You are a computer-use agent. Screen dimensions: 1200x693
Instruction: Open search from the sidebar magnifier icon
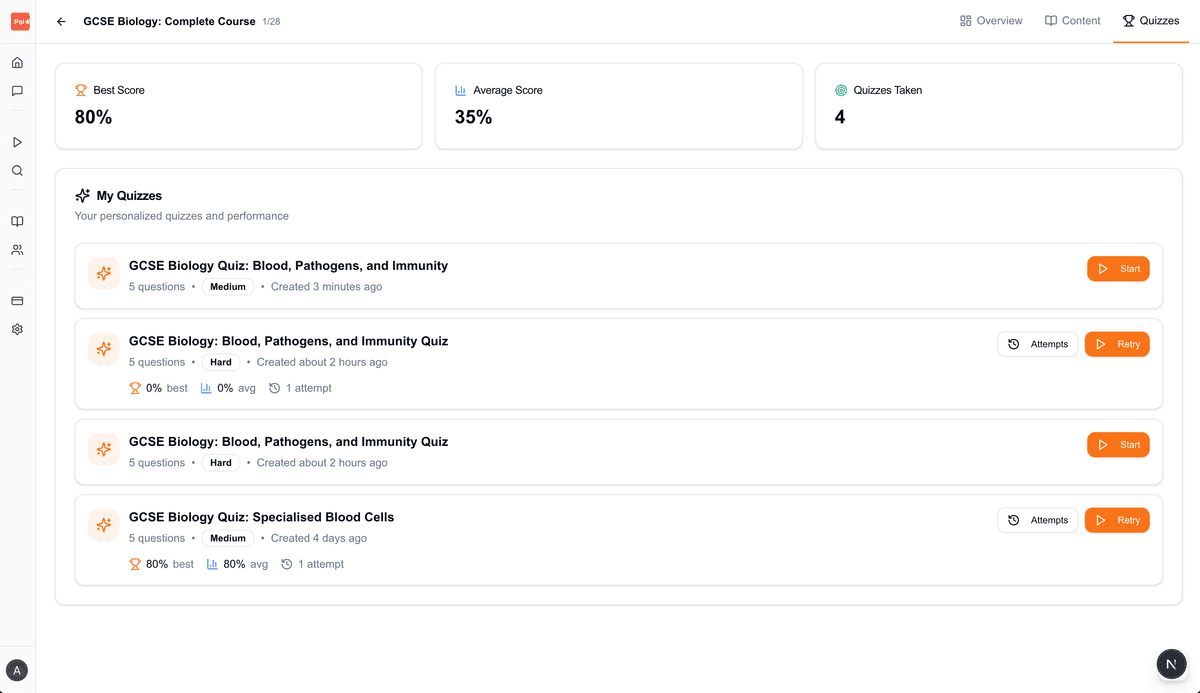pos(16,170)
